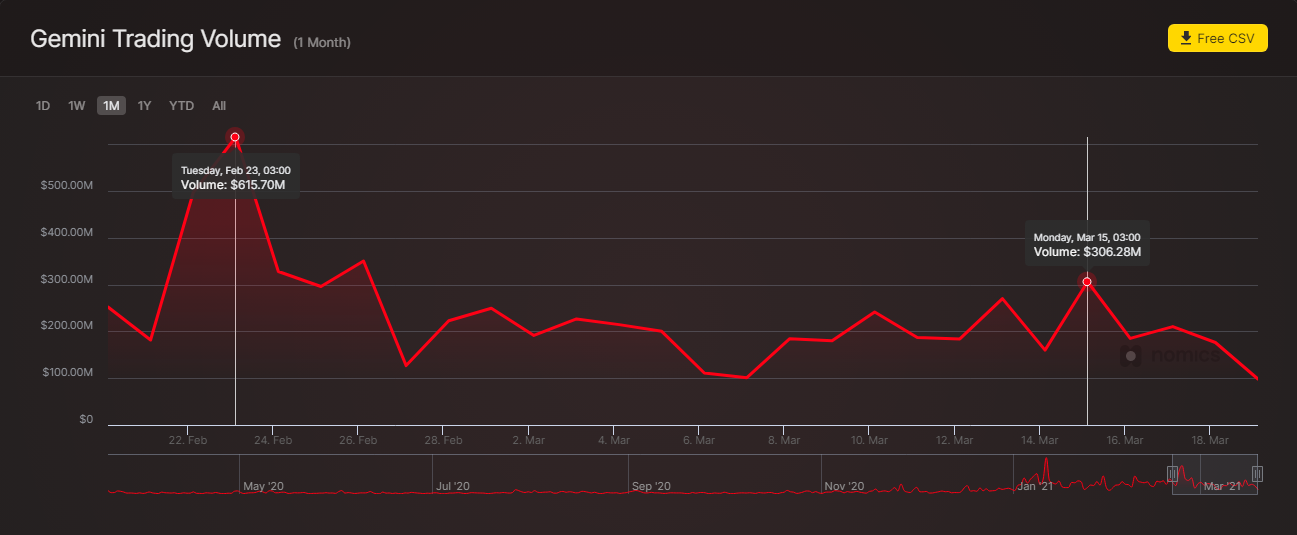
Task: Click the Monday, Mar 15, 03:00 tooltip date
Action: pos(1087,237)
